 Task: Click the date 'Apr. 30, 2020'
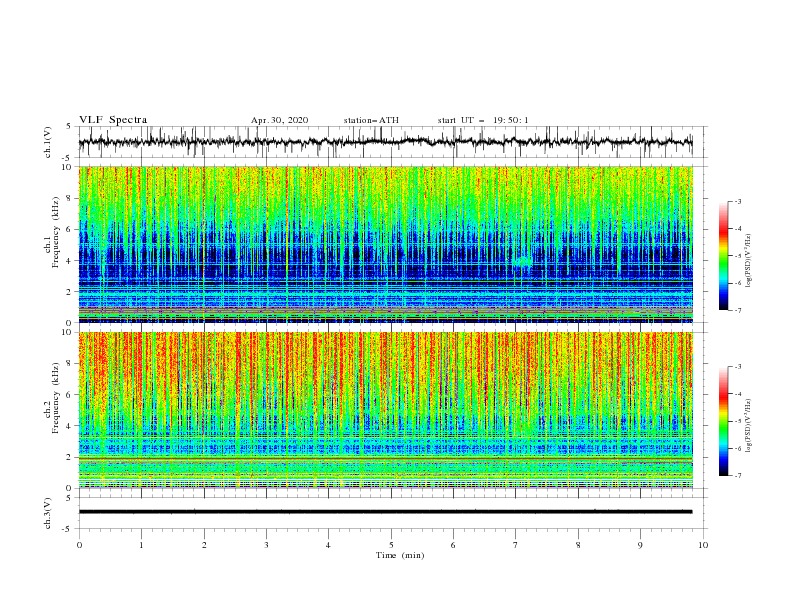click(x=279, y=120)
